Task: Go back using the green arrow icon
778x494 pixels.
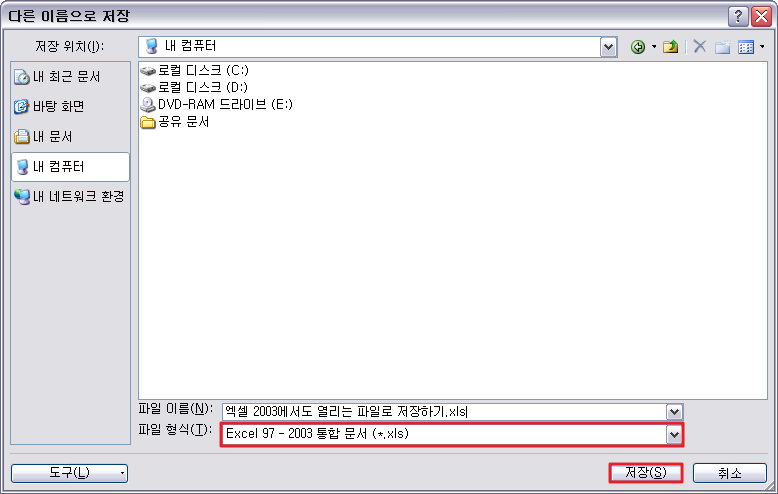Action: (x=638, y=47)
